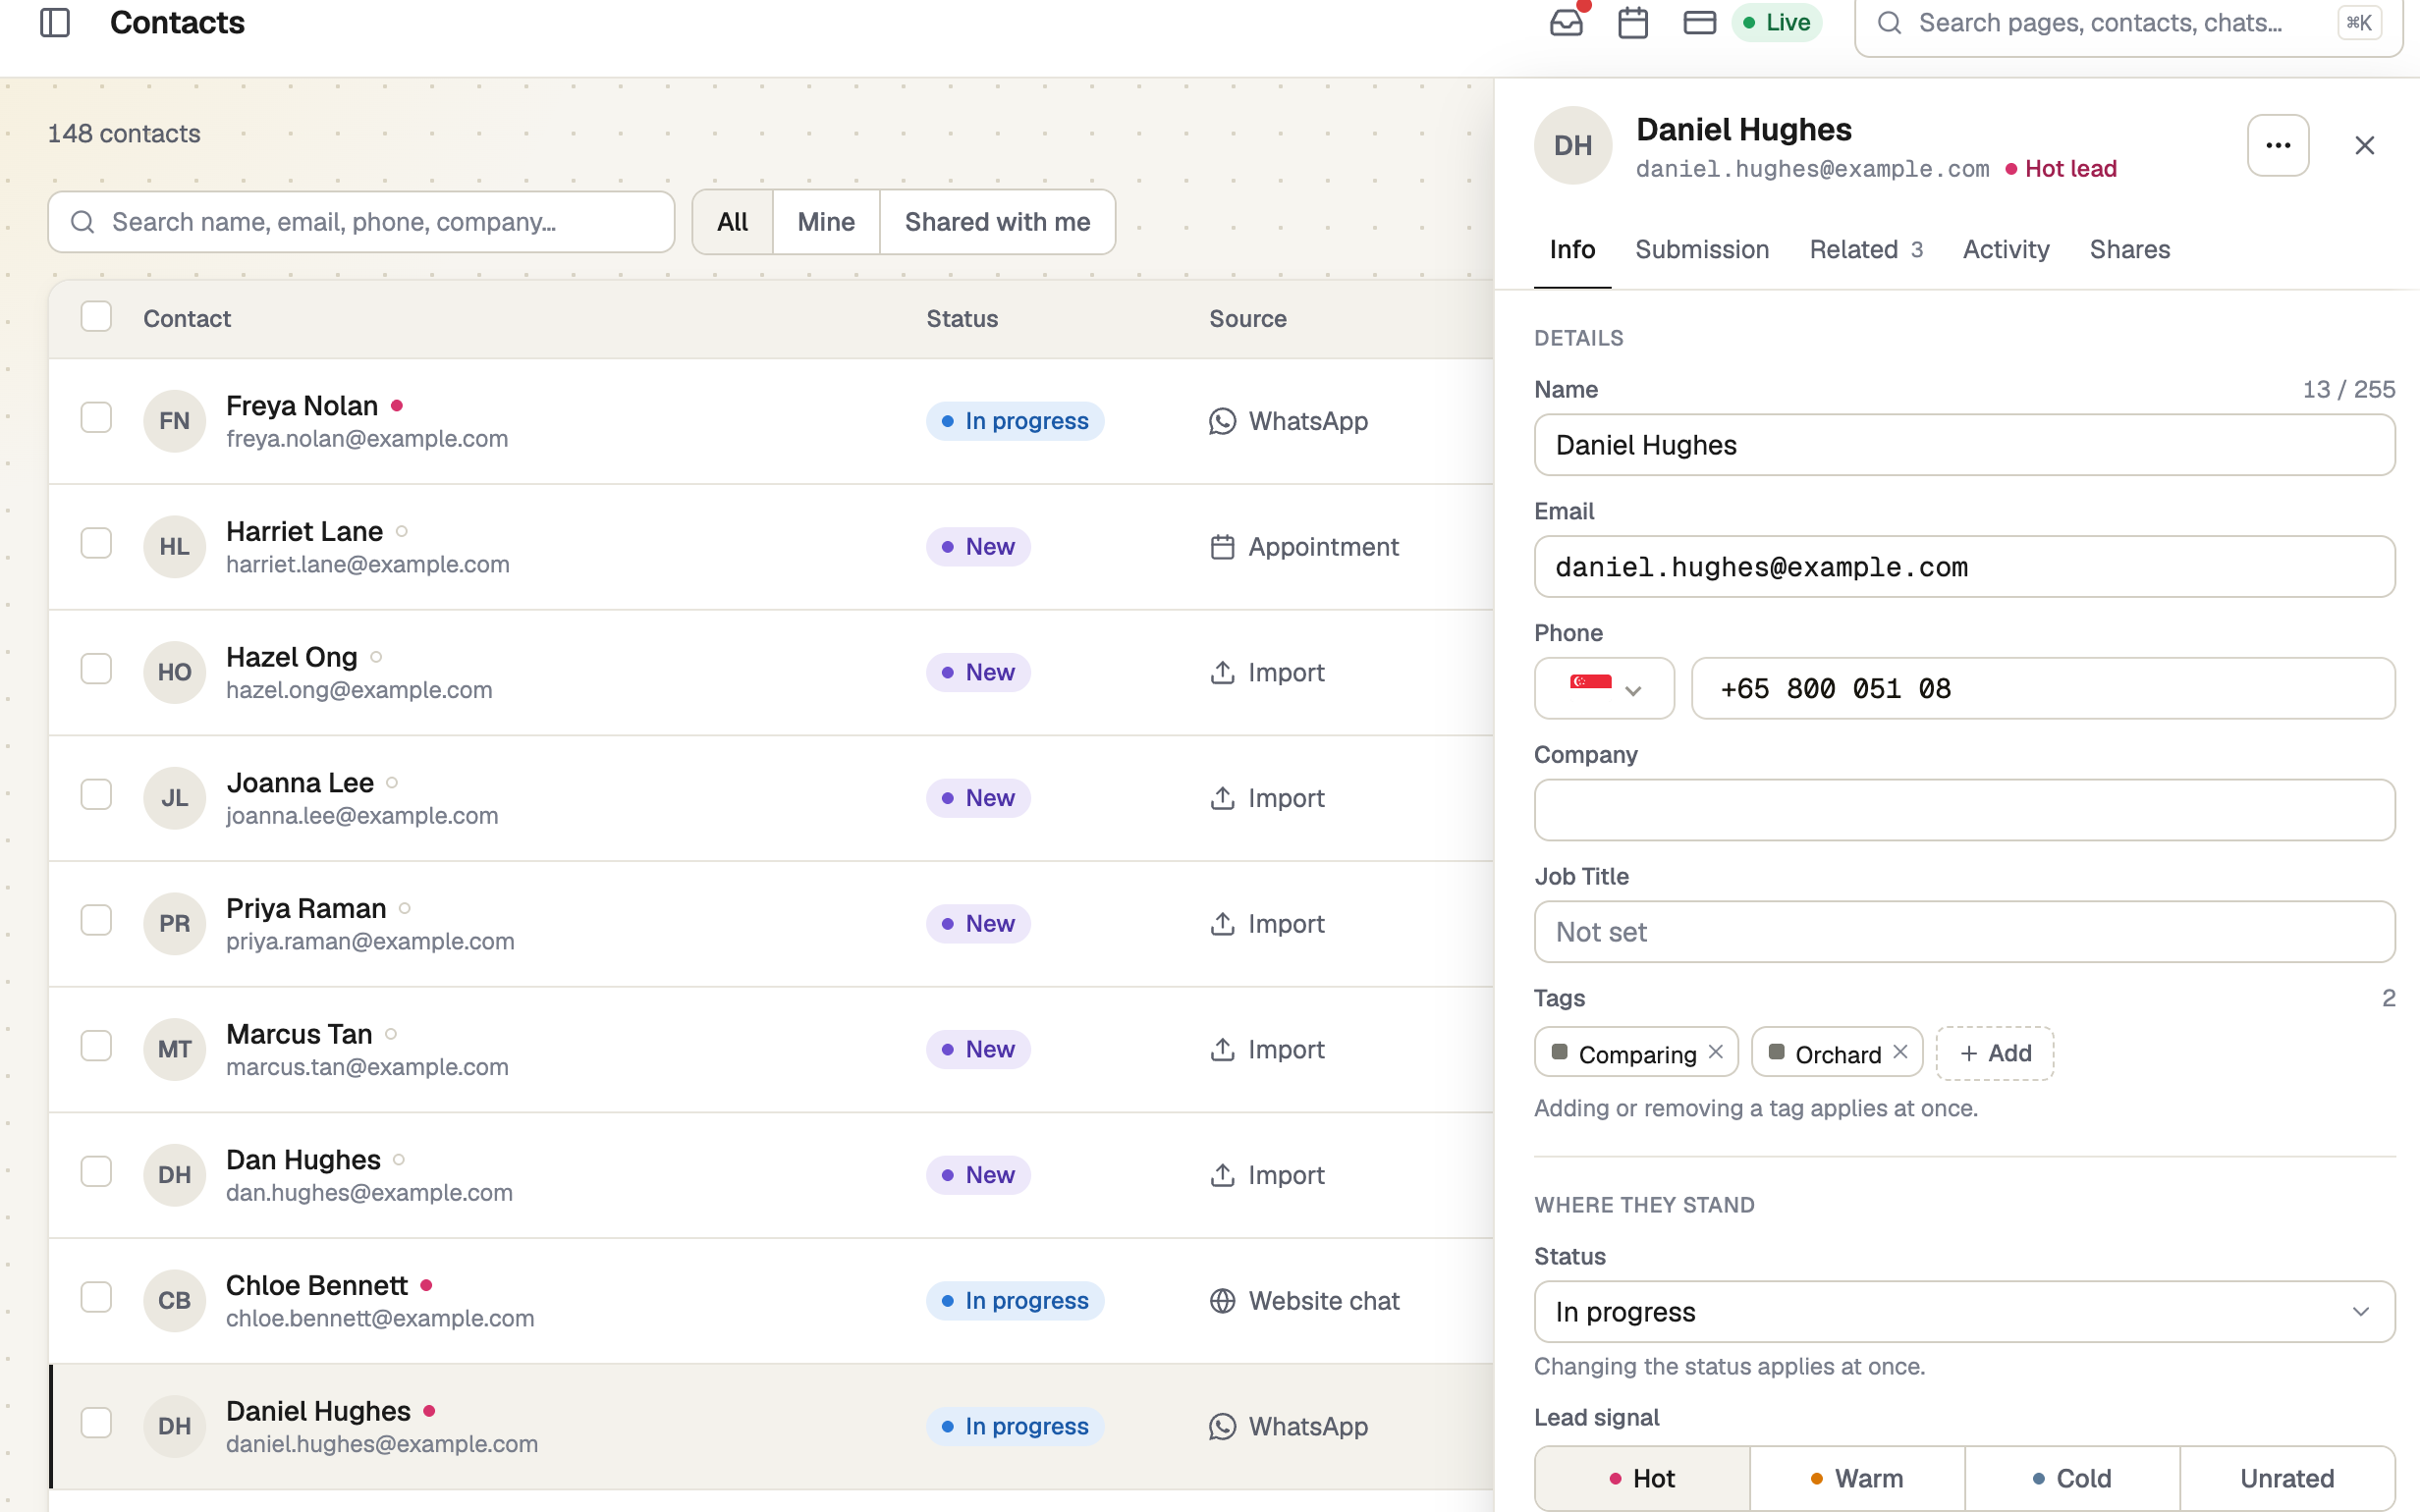The image size is (2420, 1512).
Task: Open the Related tab
Action: [x=1866, y=250]
